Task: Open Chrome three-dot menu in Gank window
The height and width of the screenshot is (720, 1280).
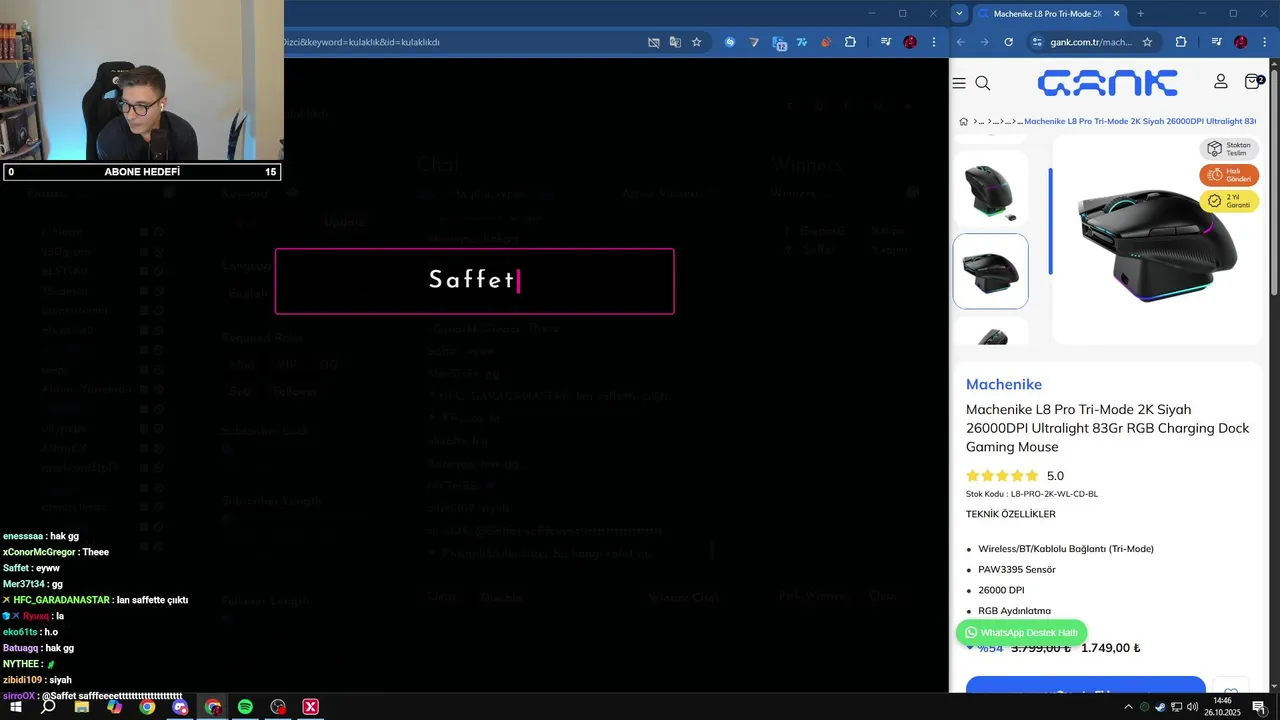Action: click(1265, 42)
